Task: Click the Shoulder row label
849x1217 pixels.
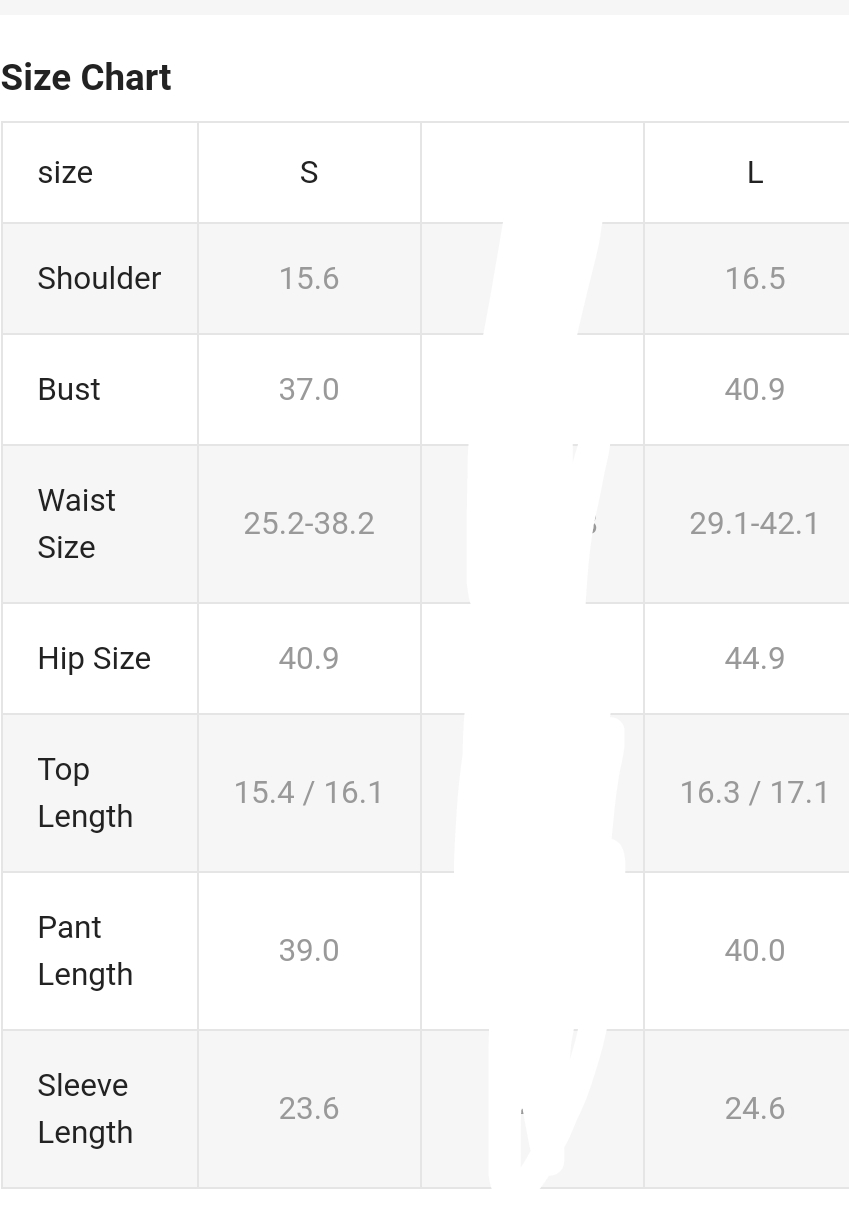Action: click(99, 278)
